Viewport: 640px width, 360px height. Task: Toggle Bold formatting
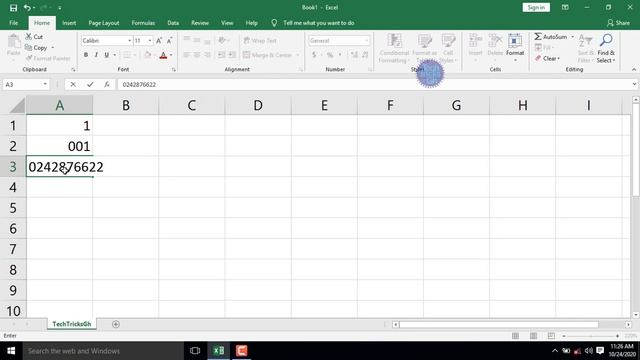[86, 55]
